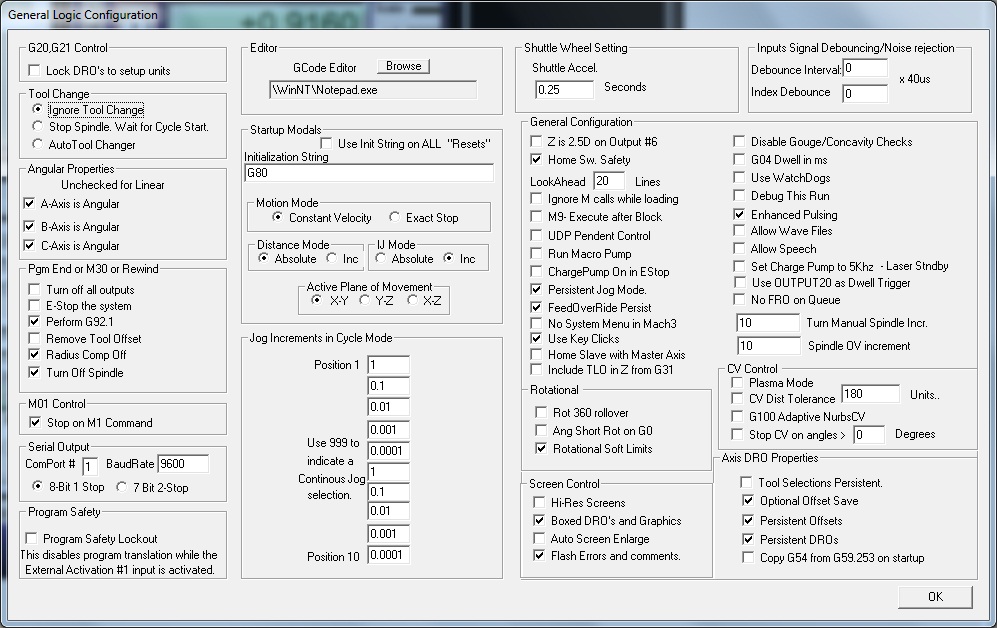
Task: Select Y-Z active plane
Action: (364, 300)
